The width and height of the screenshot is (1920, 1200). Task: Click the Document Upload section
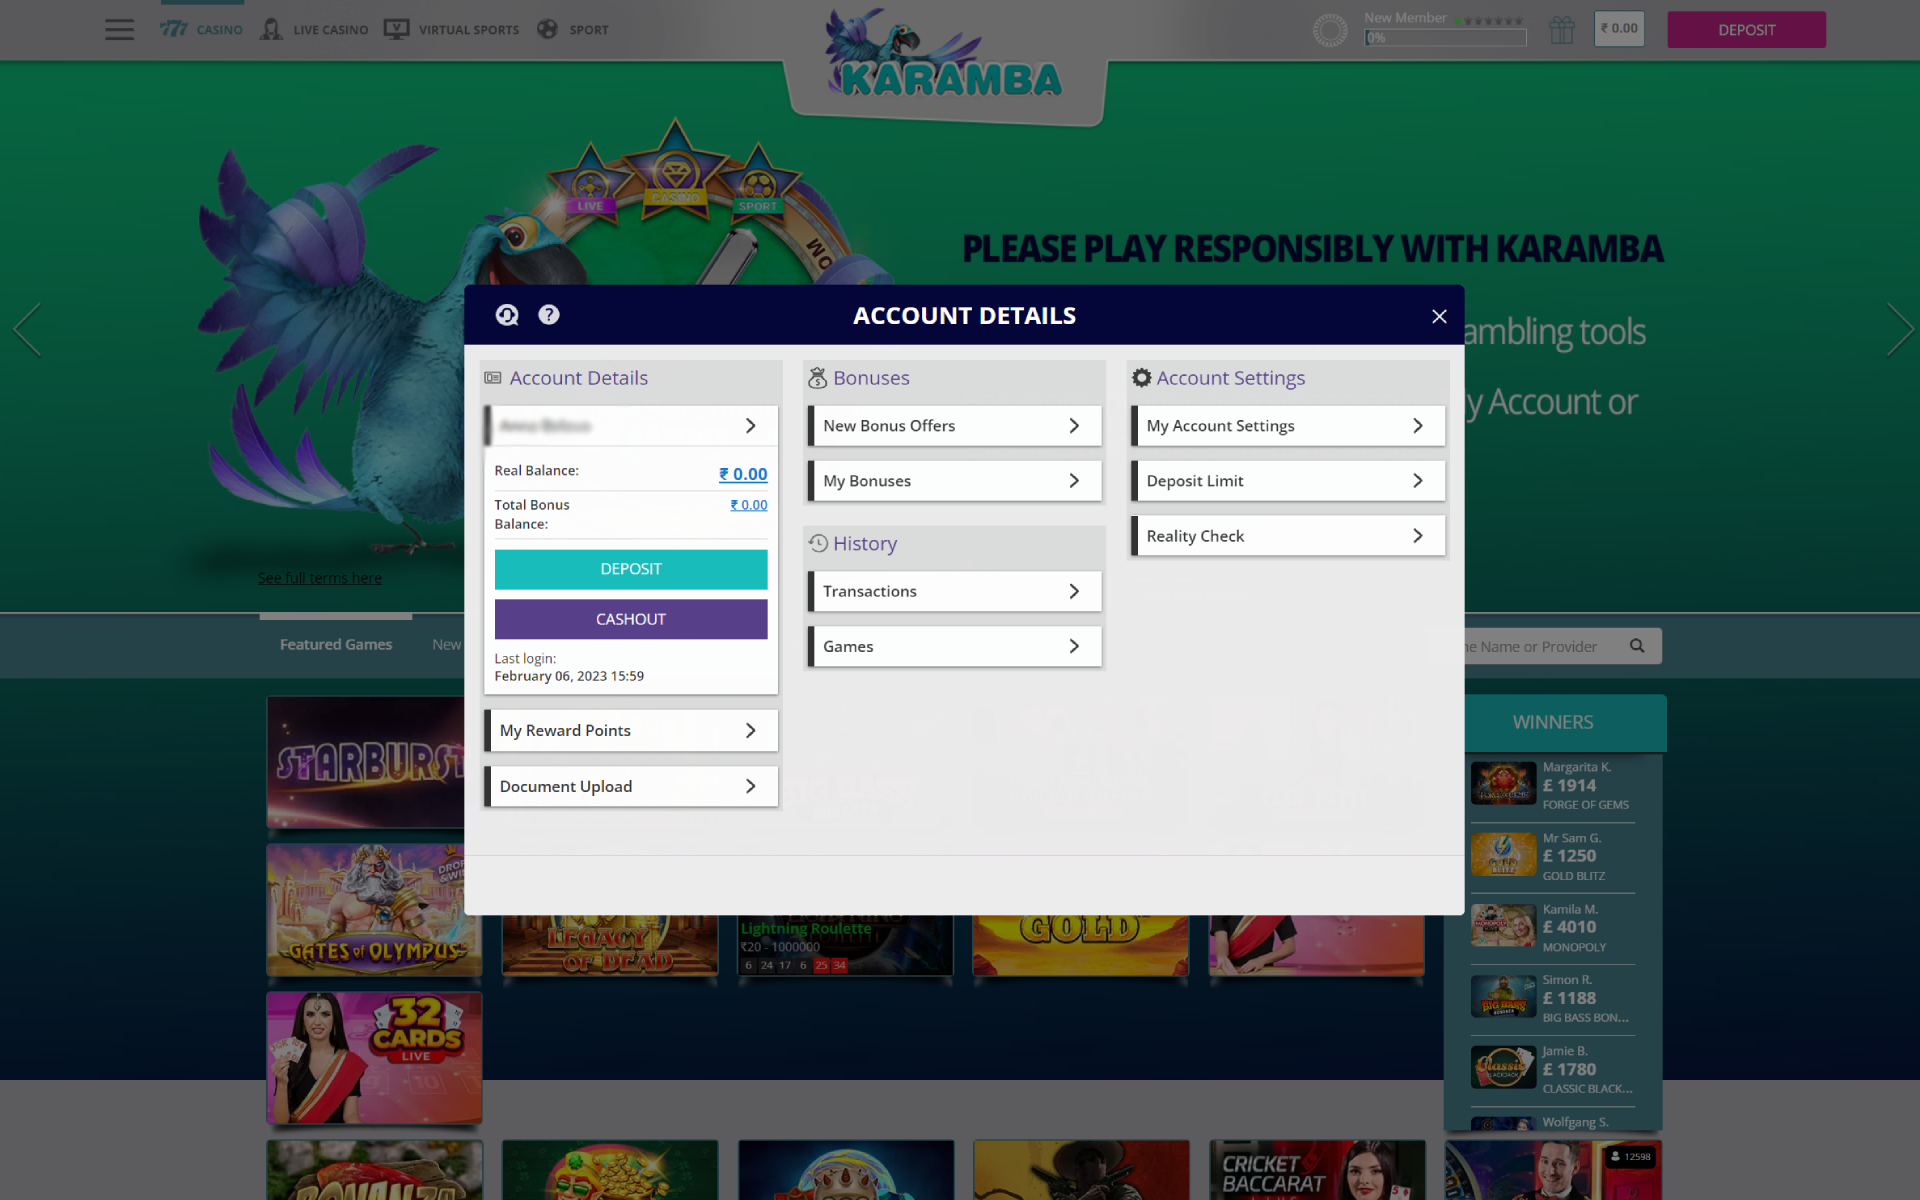point(630,785)
